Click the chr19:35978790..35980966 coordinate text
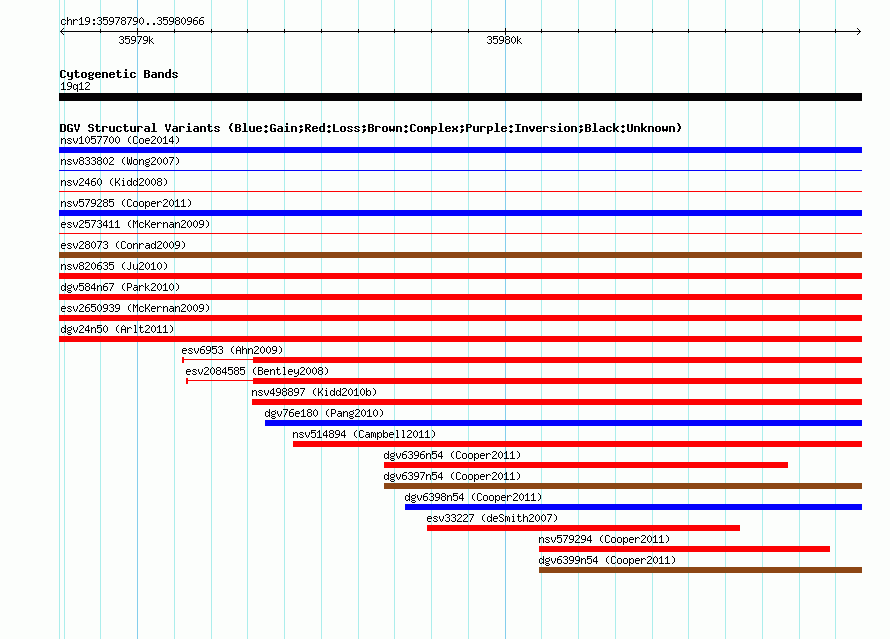The image size is (890, 639). click(x=132, y=21)
